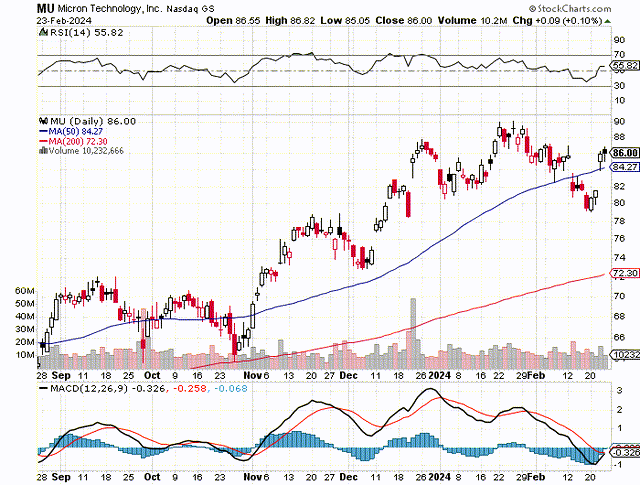Click the blue MA(50) legend line
Screen dimensions: 640x485
point(43,131)
